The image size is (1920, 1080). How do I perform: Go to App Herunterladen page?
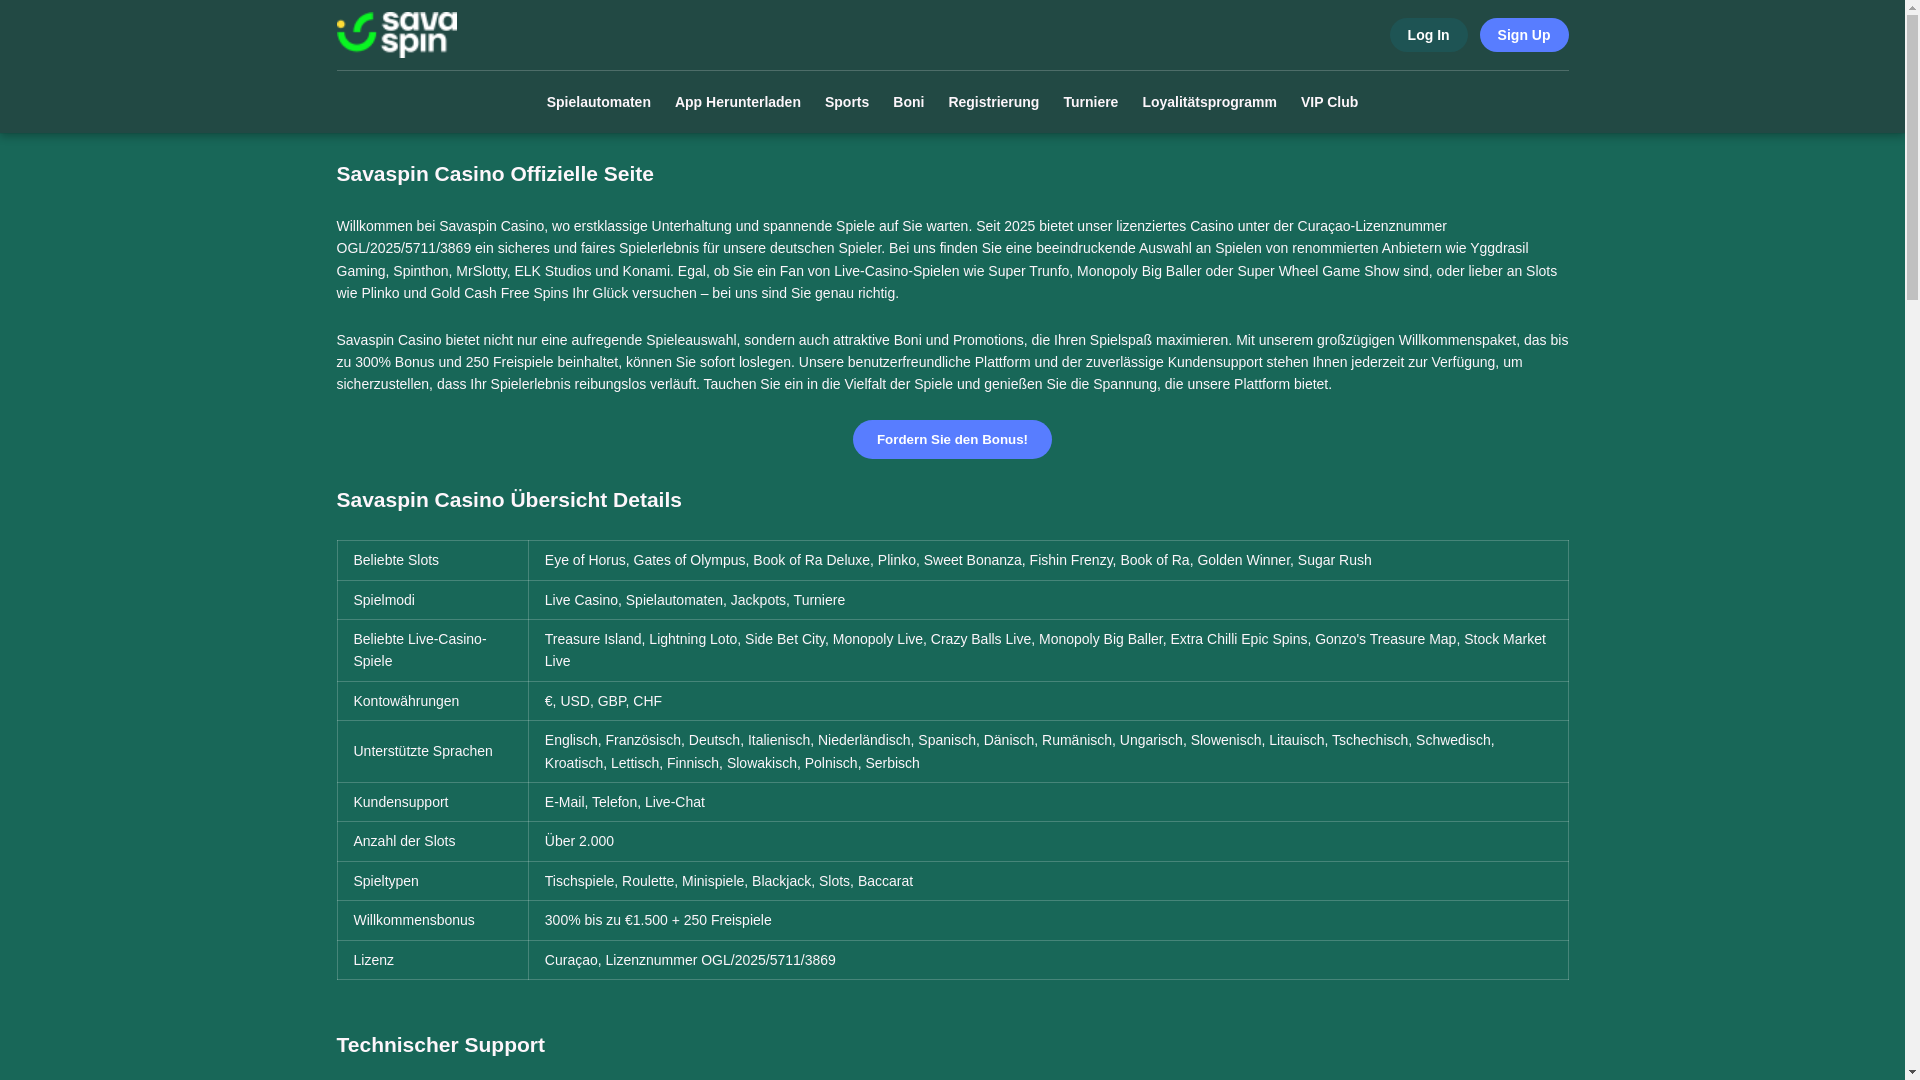(737, 102)
